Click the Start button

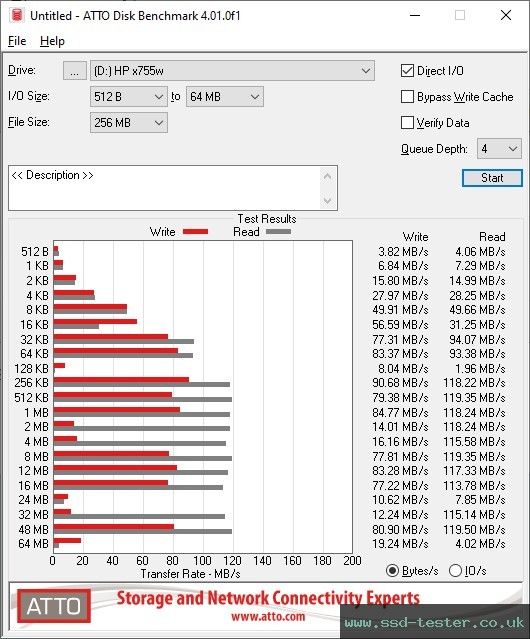click(492, 178)
